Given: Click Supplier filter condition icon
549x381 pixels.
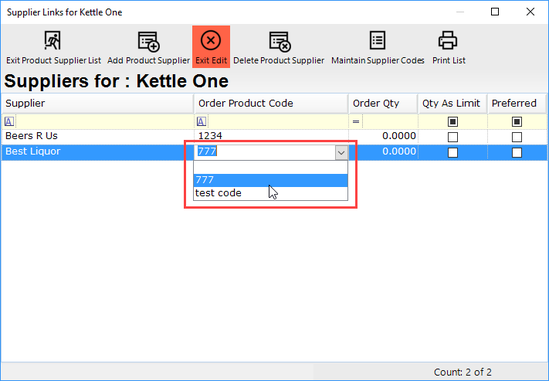Looking at the screenshot, I should 9,122.
